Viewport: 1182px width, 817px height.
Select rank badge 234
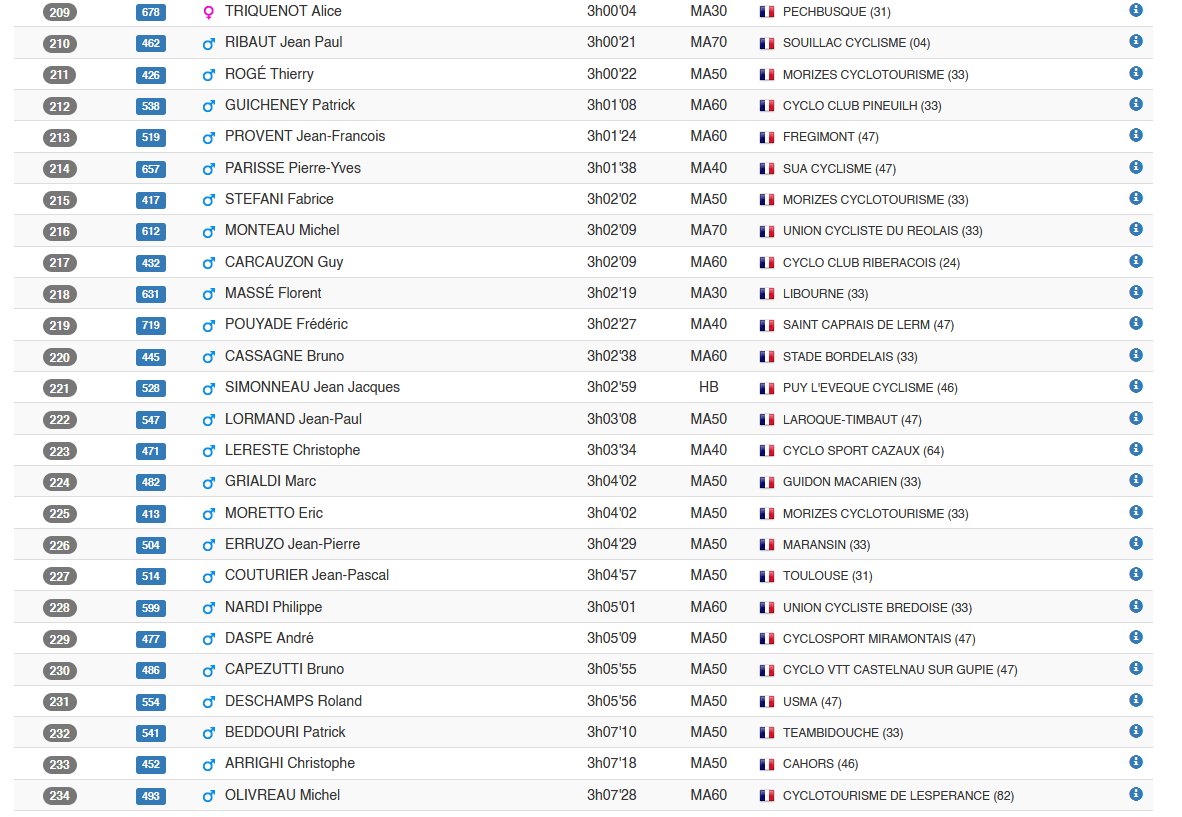[x=60, y=796]
